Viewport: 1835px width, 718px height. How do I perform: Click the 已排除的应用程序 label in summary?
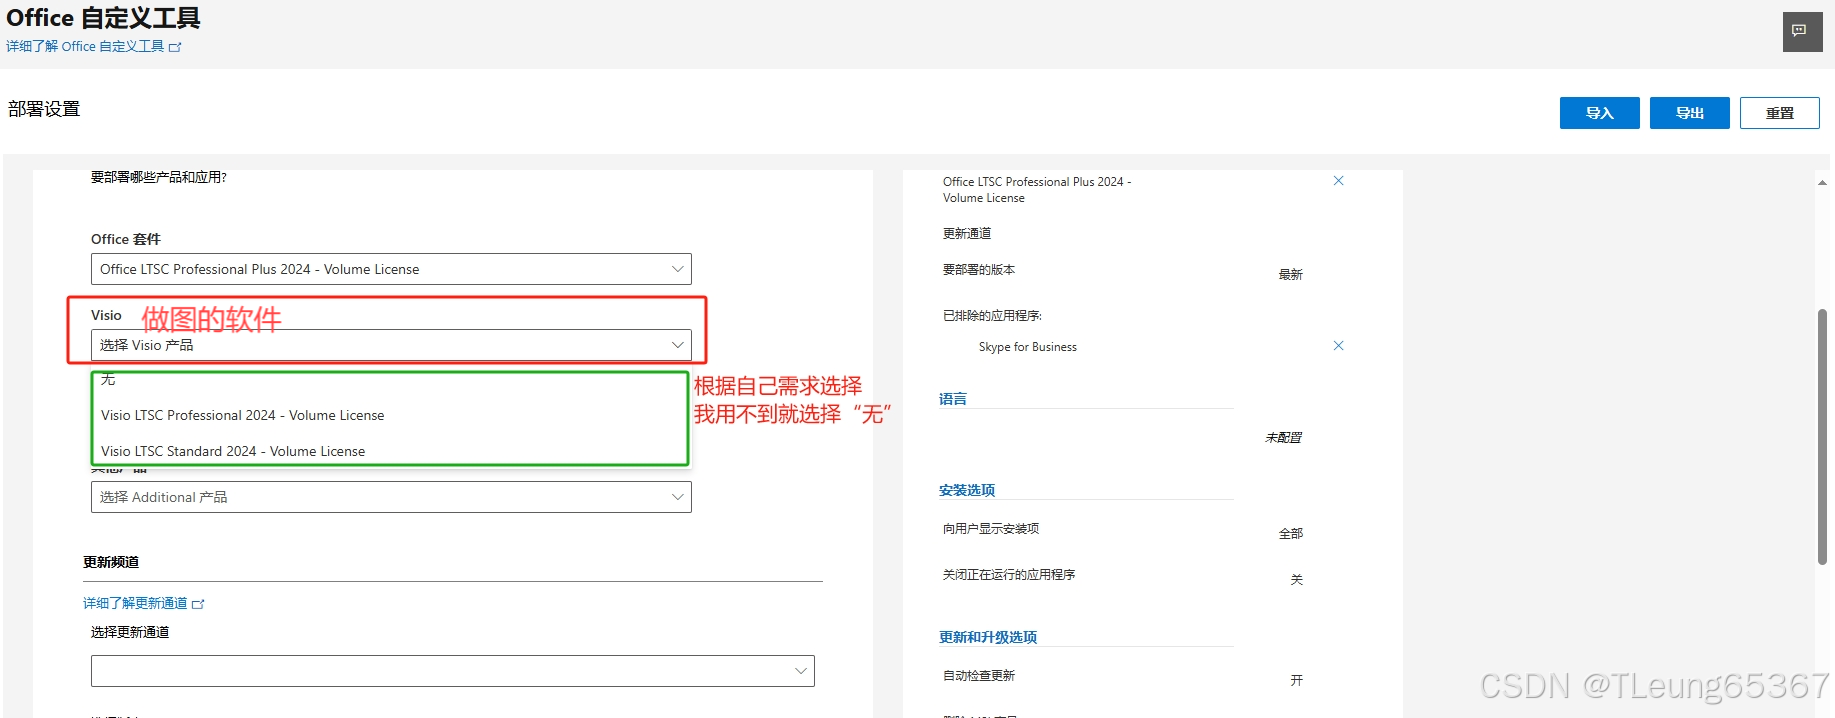pos(992,316)
